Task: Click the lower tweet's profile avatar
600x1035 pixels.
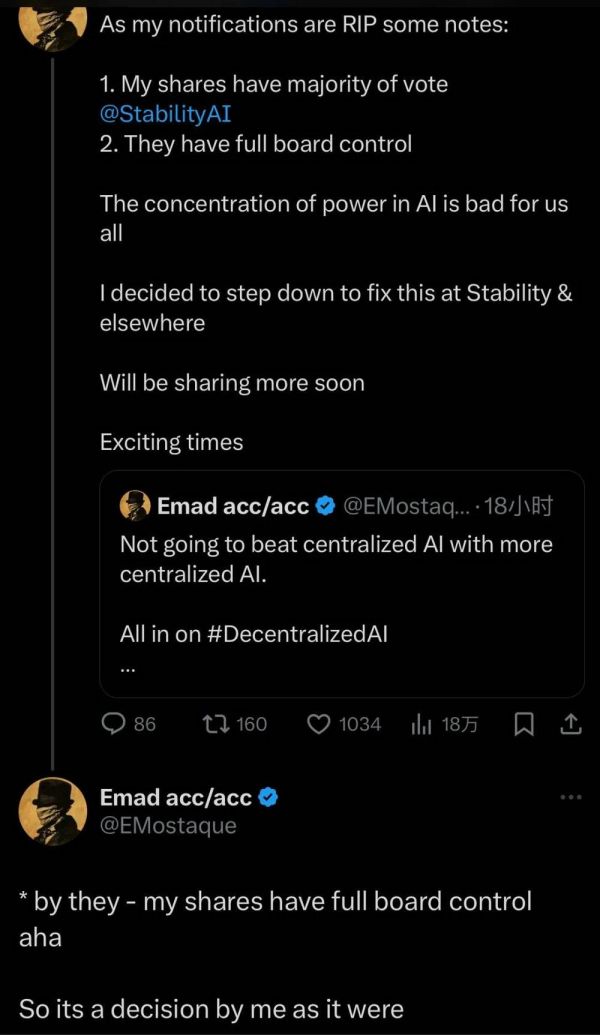Action: (x=52, y=810)
